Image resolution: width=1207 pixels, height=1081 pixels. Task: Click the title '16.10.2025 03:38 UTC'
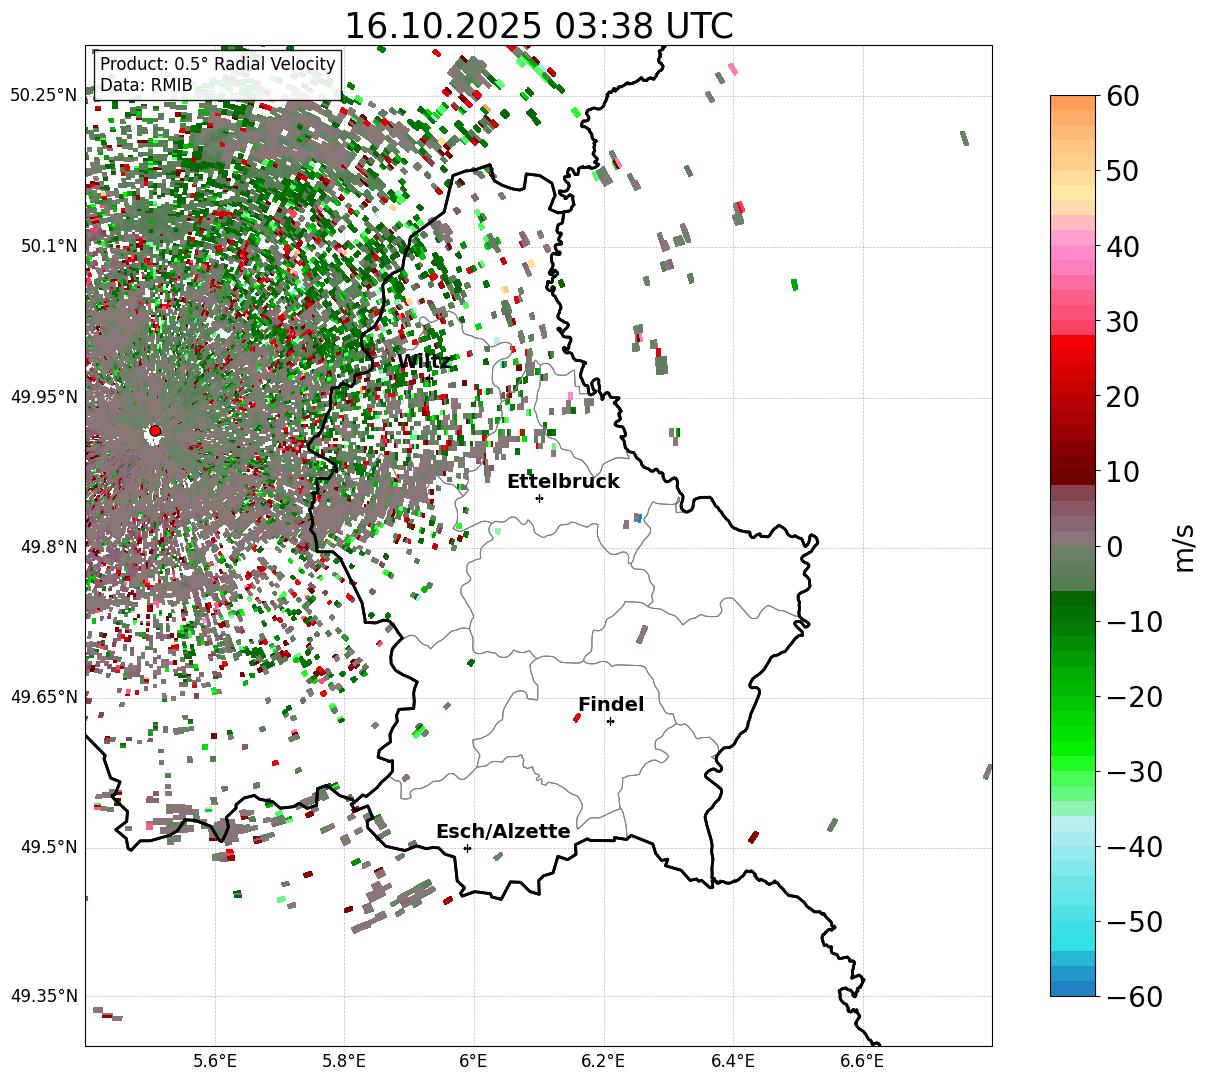538,26
